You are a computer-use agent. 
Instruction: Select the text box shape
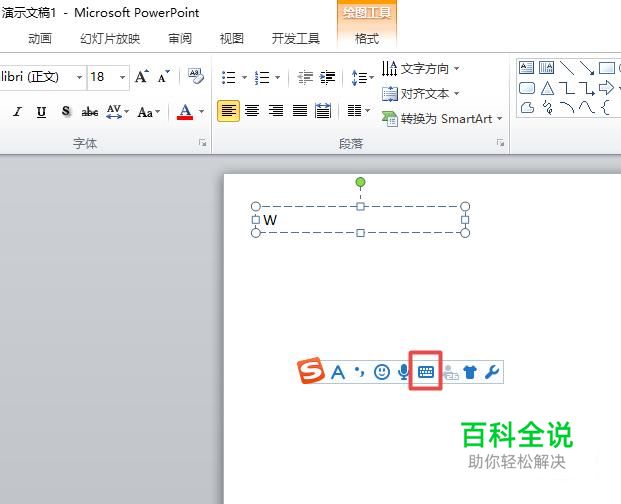(526, 68)
